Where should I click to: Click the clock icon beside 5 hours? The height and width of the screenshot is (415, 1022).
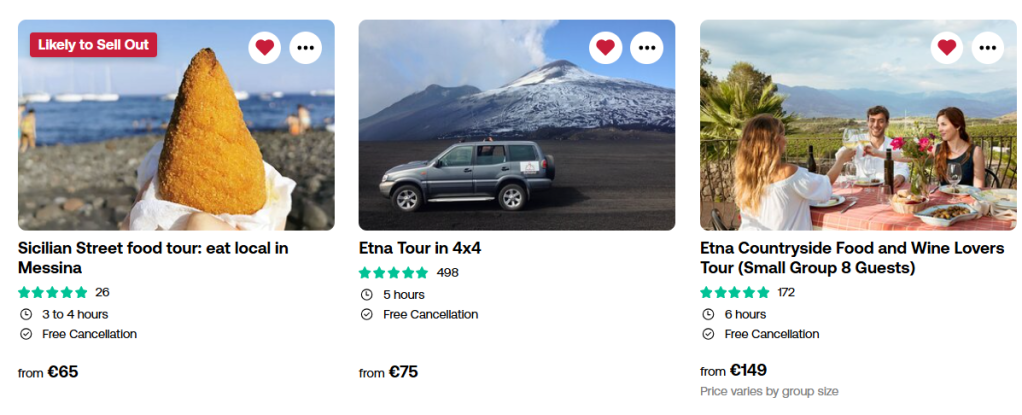coord(366,295)
